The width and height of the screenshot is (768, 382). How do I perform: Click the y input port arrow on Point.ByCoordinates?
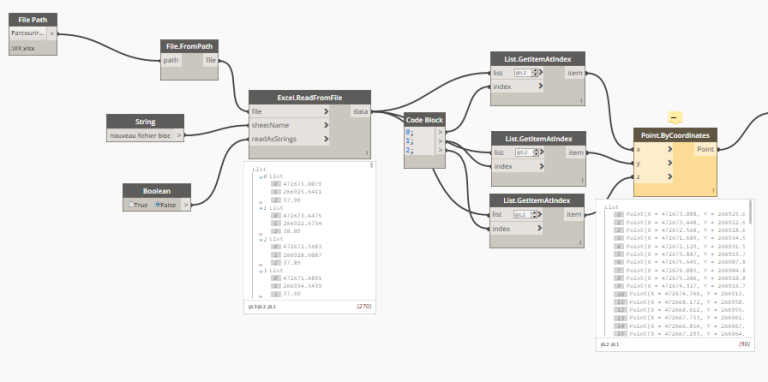coord(670,163)
